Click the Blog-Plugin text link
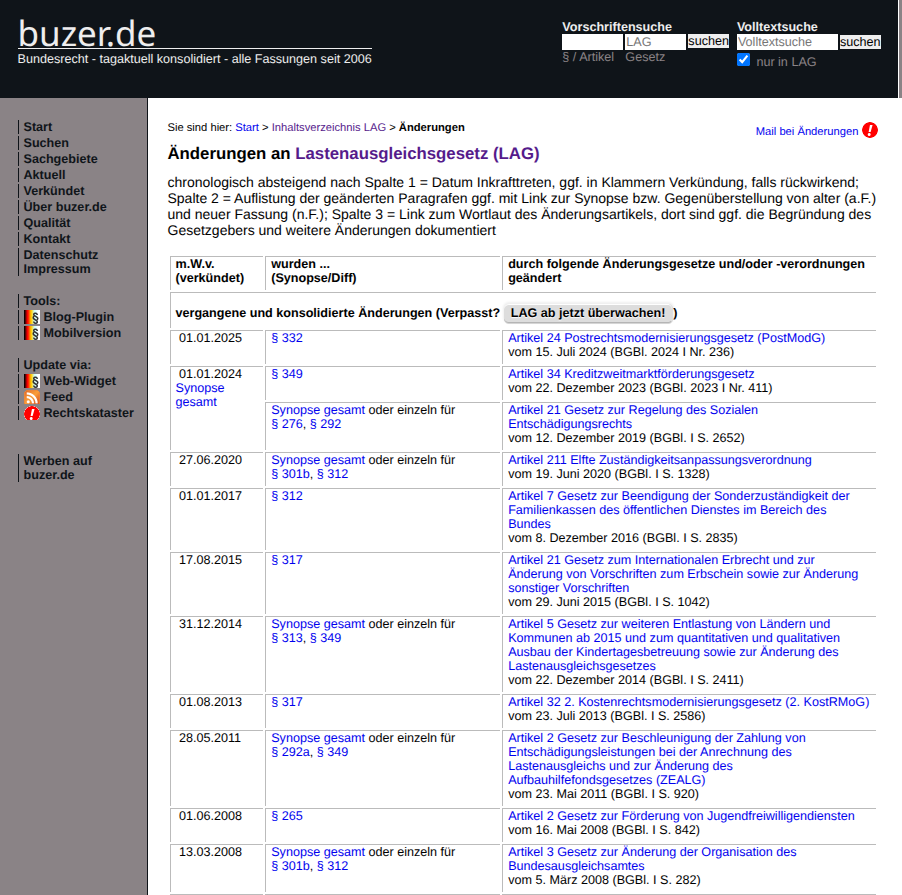Viewport: 902px width, 895px height. (x=79, y=317)
